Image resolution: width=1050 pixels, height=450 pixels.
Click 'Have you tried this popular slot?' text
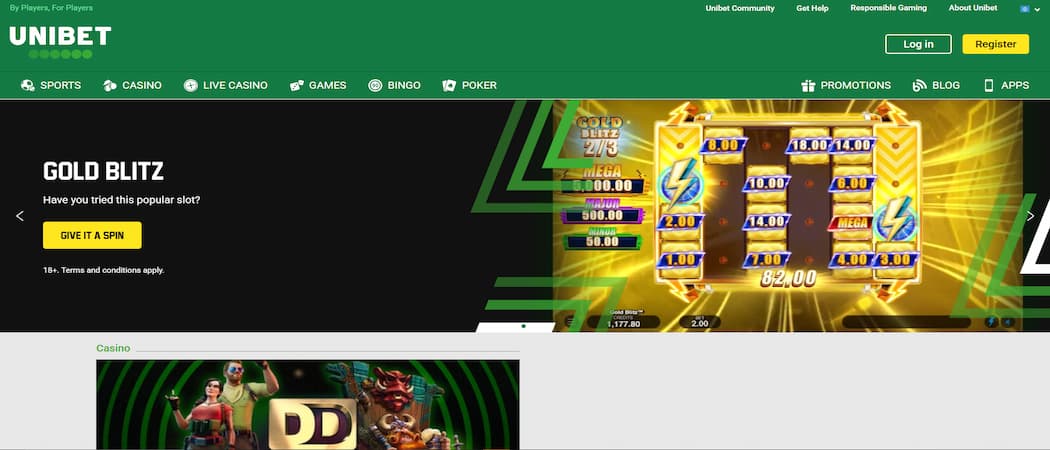click(x=121, y=200)
